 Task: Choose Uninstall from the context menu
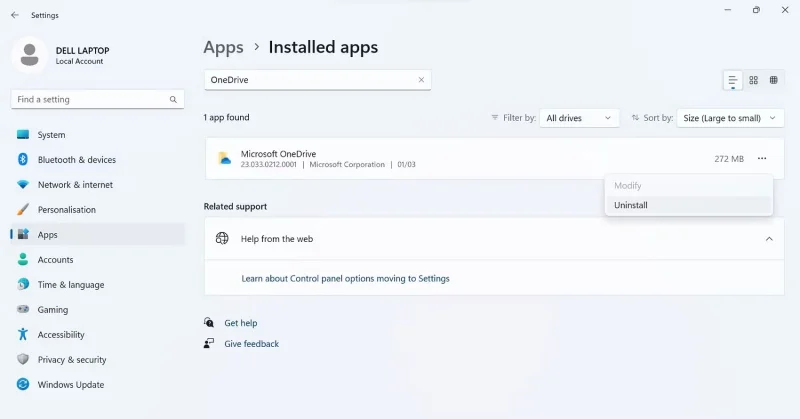[x=688, y=205]
